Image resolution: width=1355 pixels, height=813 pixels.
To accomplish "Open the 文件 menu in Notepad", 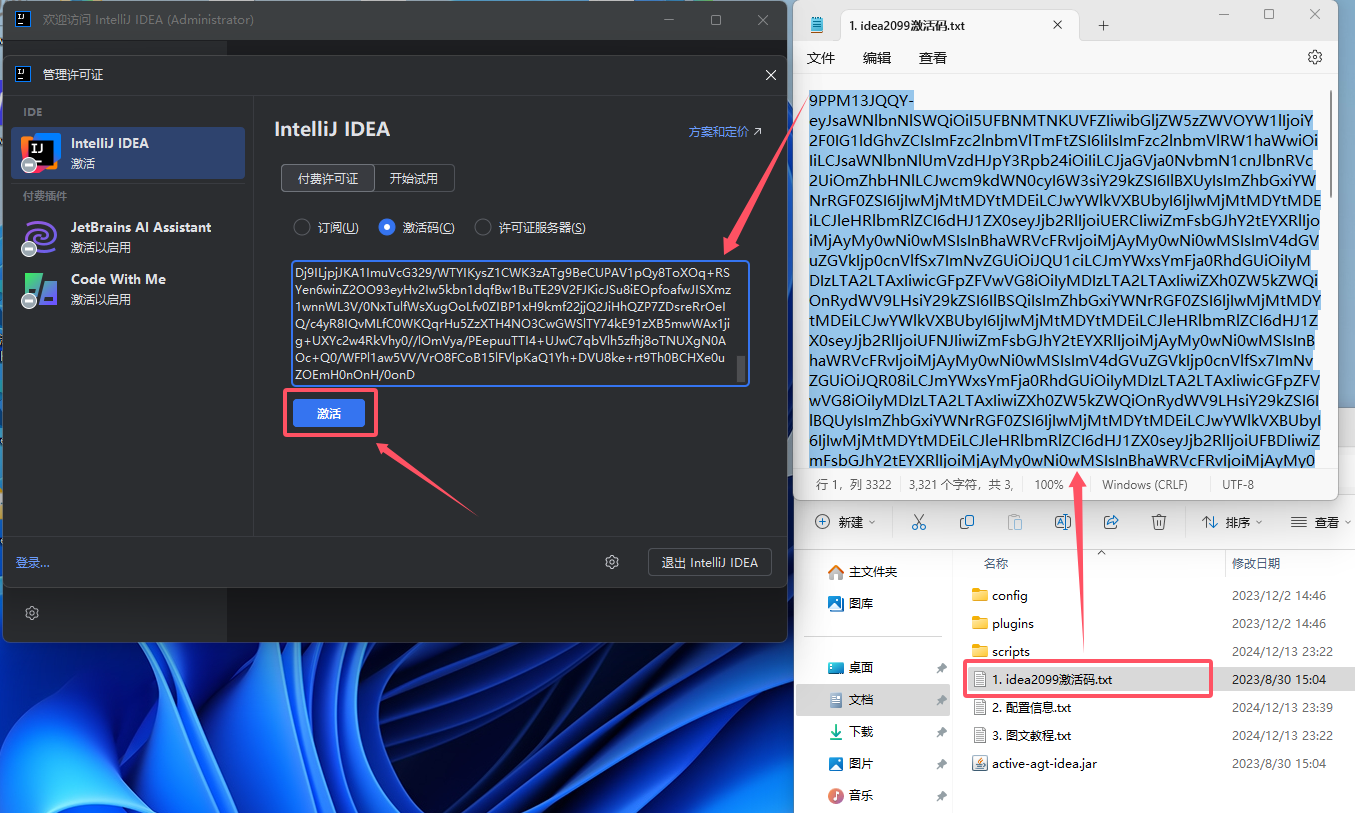I will [x=821, y=58].
